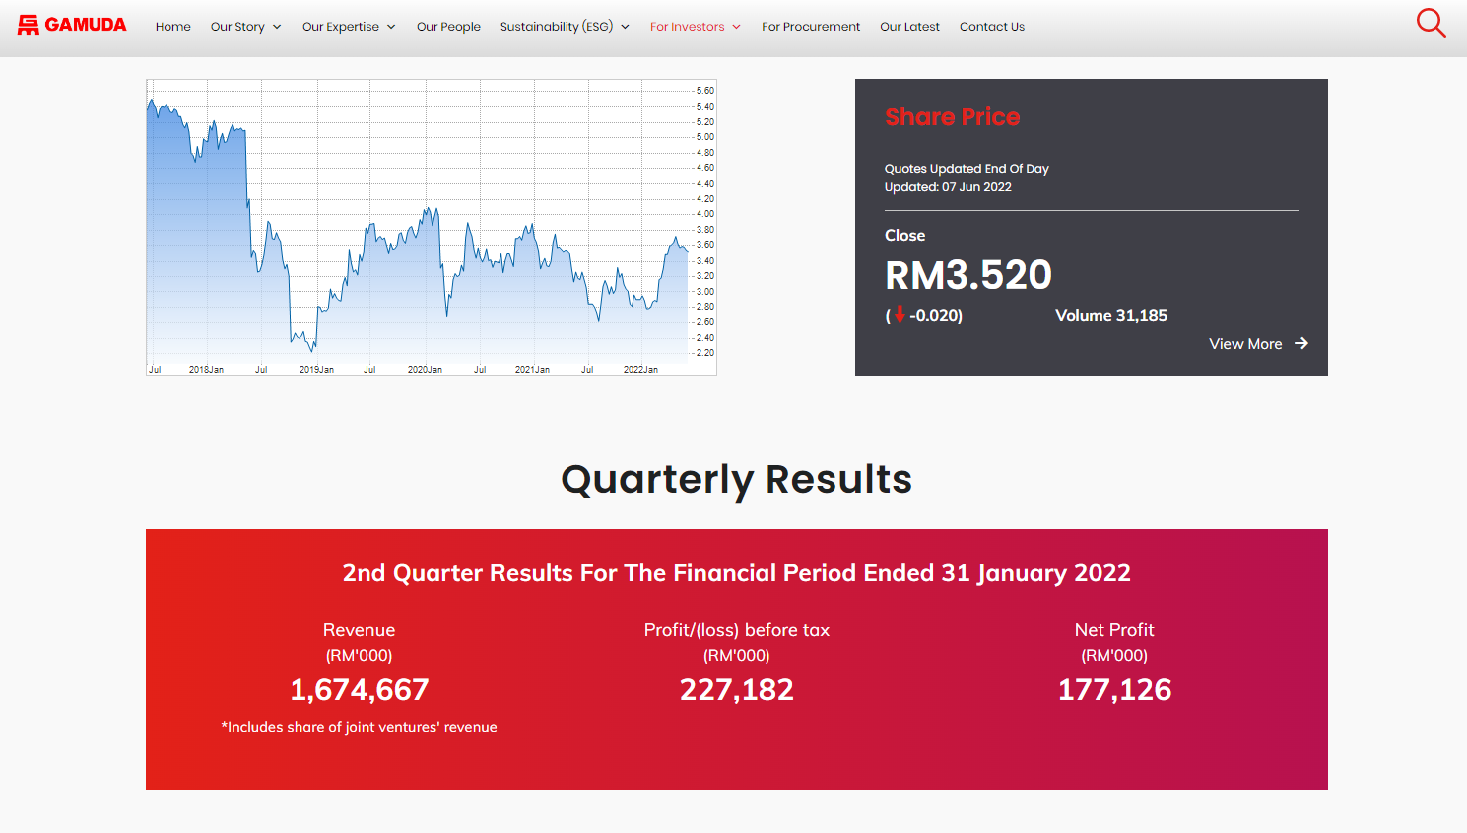Click the Revenue label

coord(359,630)
